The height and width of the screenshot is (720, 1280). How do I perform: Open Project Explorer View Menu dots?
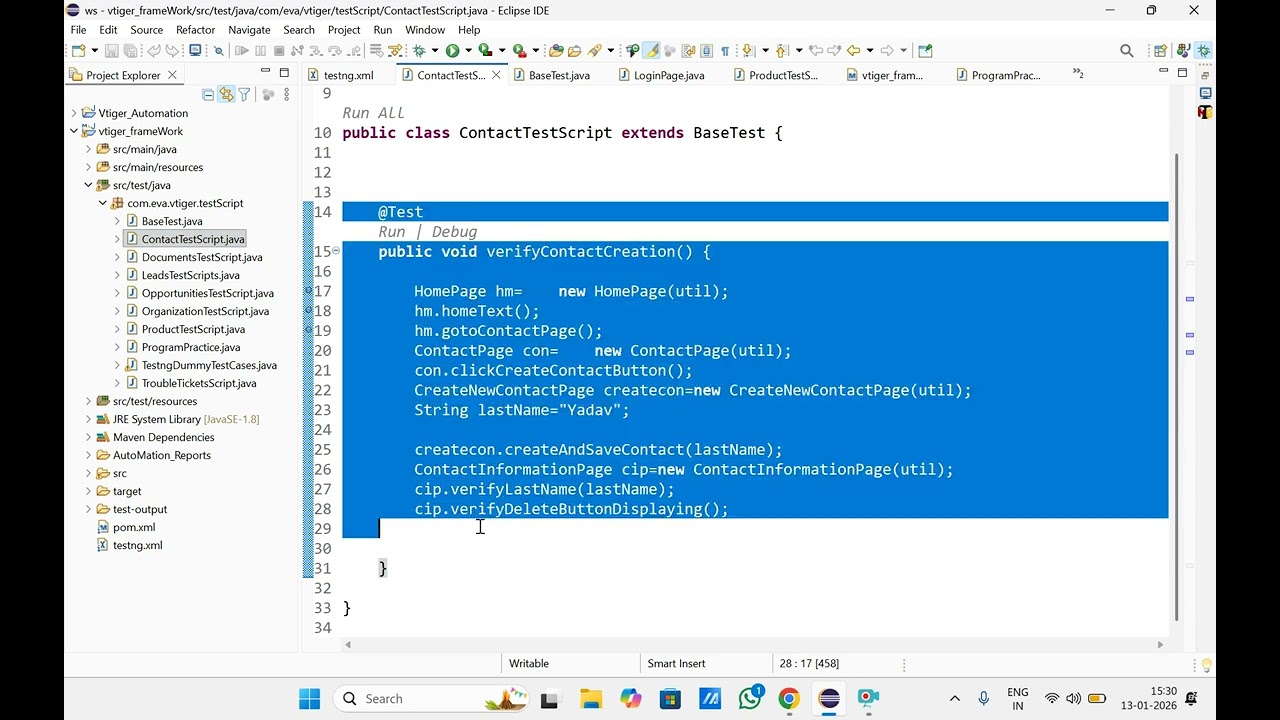pyautogui.click(x=287, y=94)
